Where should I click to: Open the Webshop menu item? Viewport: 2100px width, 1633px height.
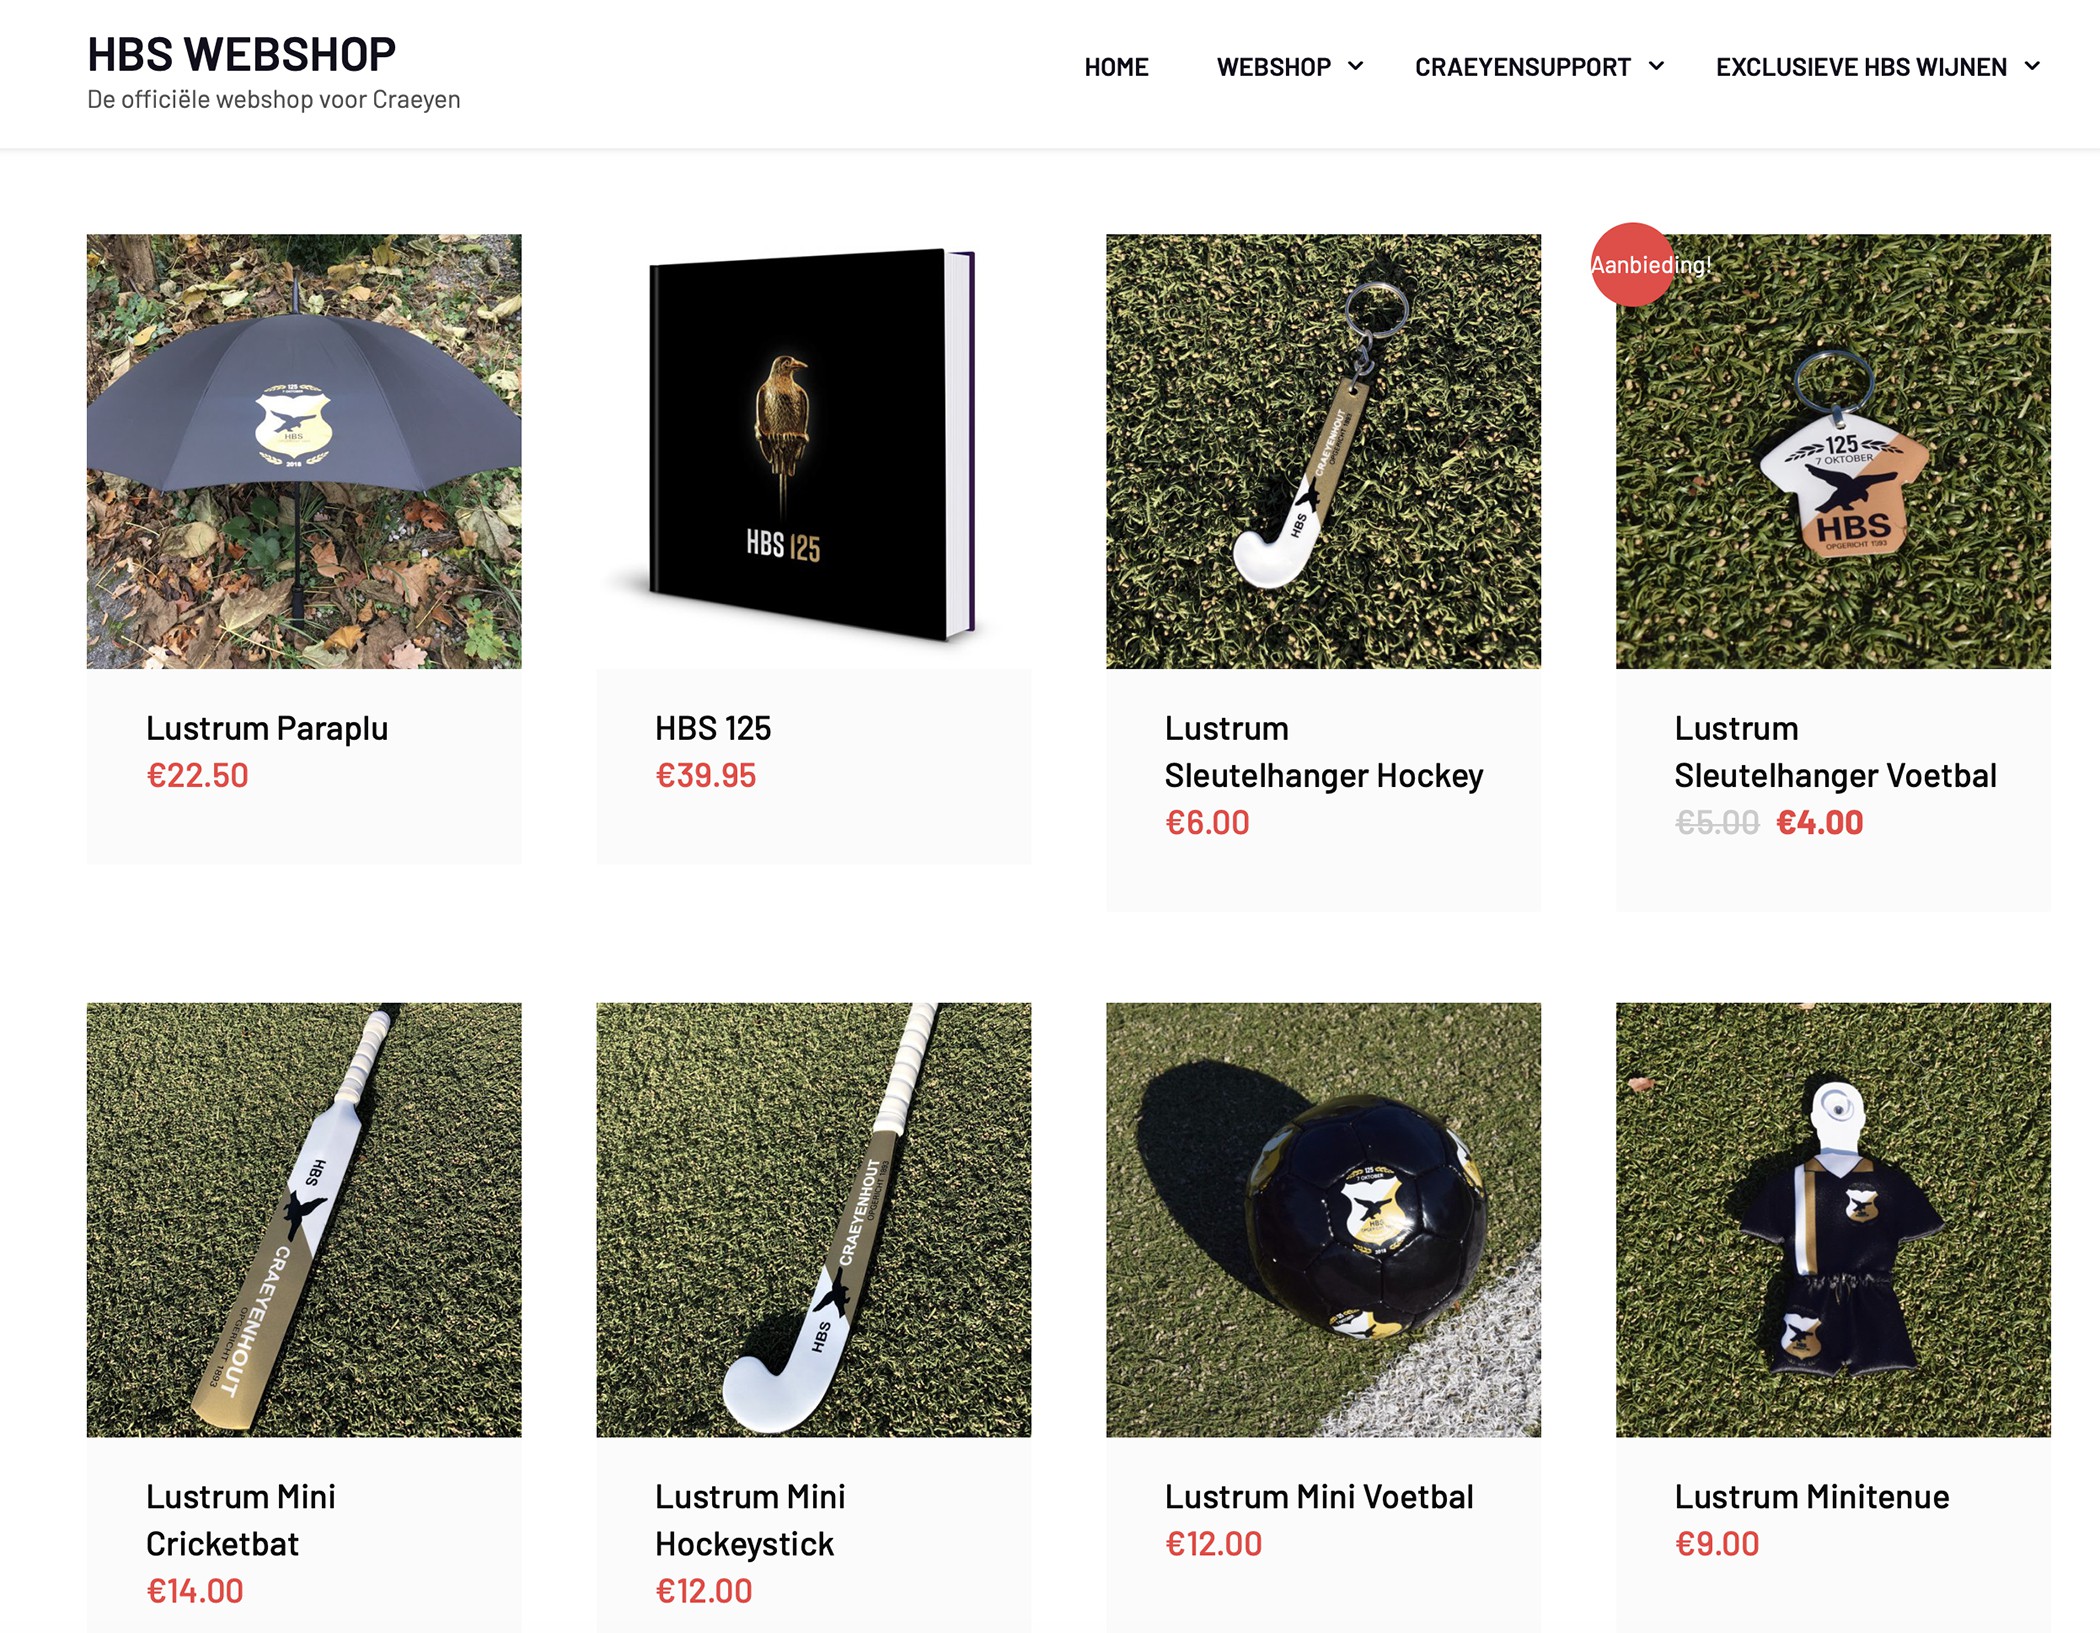click(1273, 67)
